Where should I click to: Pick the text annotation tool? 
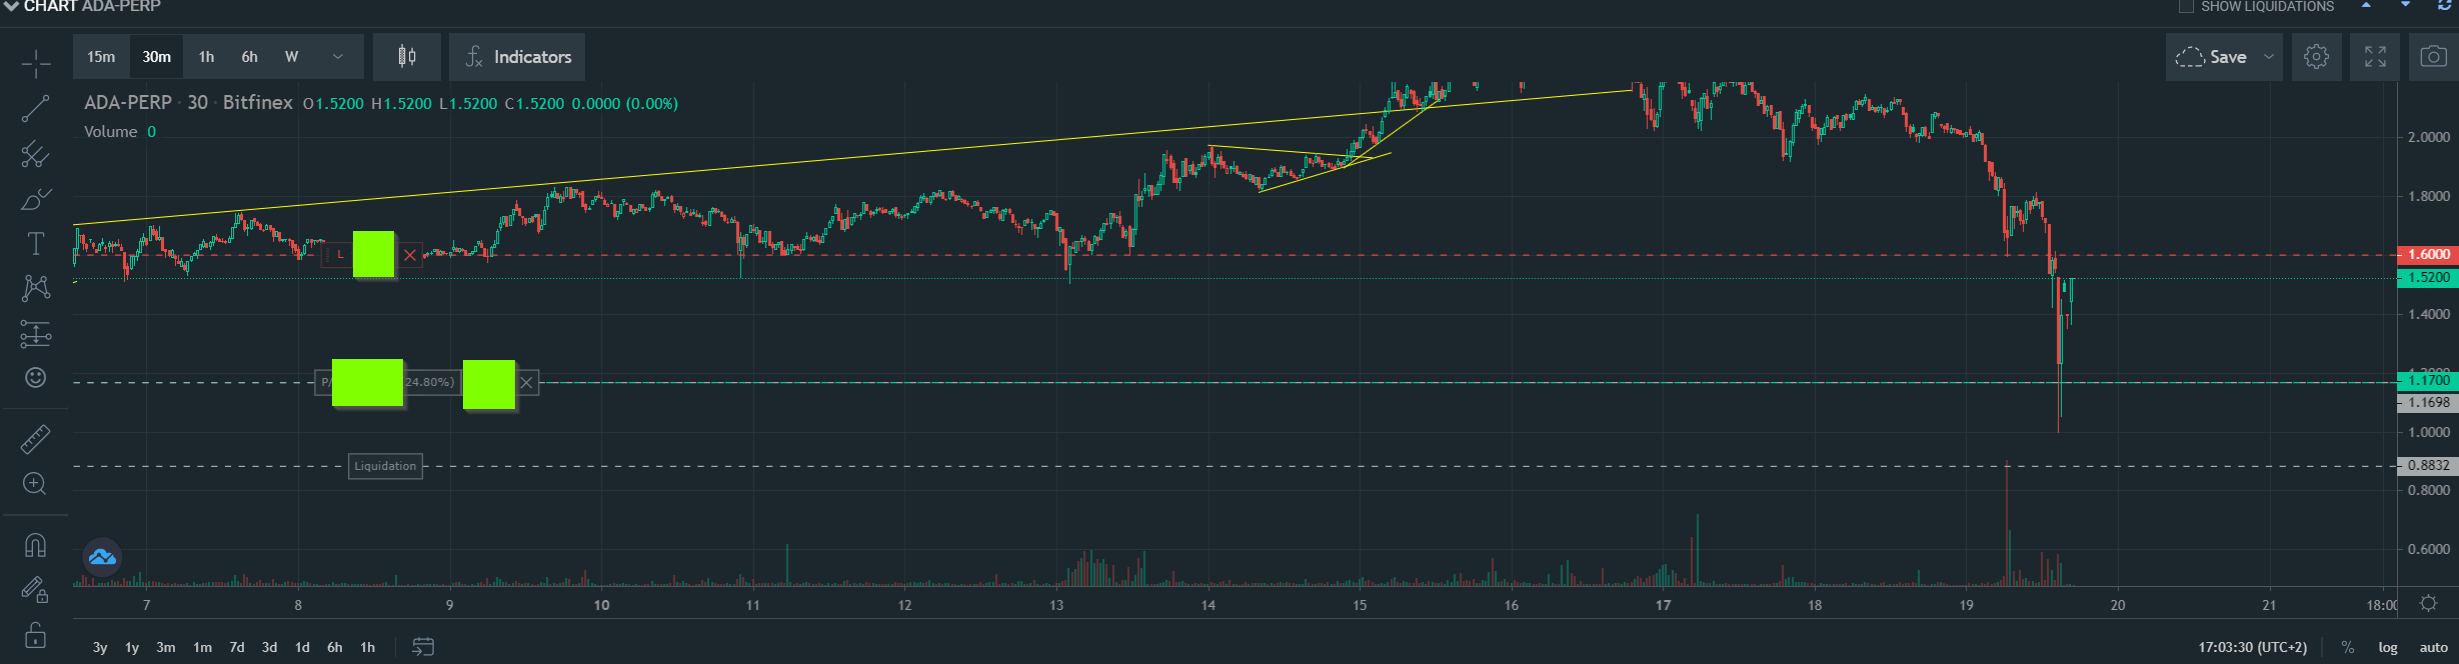[x=35, y=244]
